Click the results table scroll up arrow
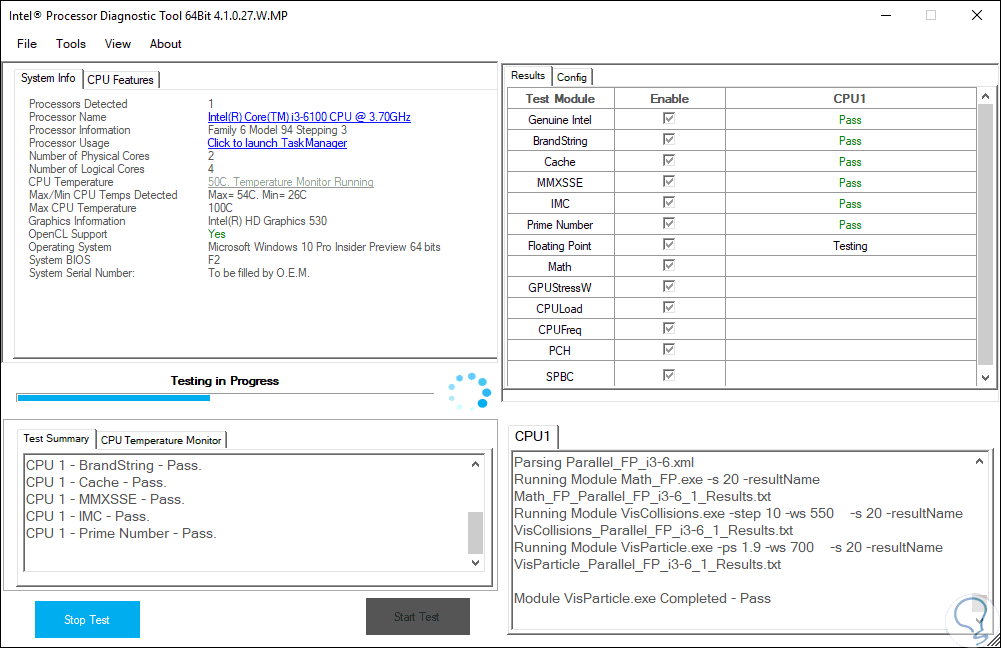This screenshot has width=1001, height=648. click(x=986, y=96)
